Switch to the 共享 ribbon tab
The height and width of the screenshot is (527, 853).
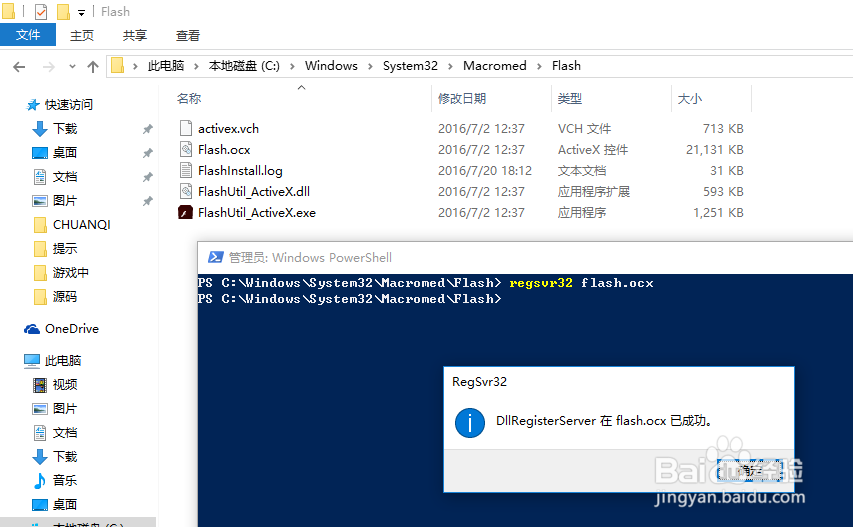pyautogui.click(x=134, y=35)
